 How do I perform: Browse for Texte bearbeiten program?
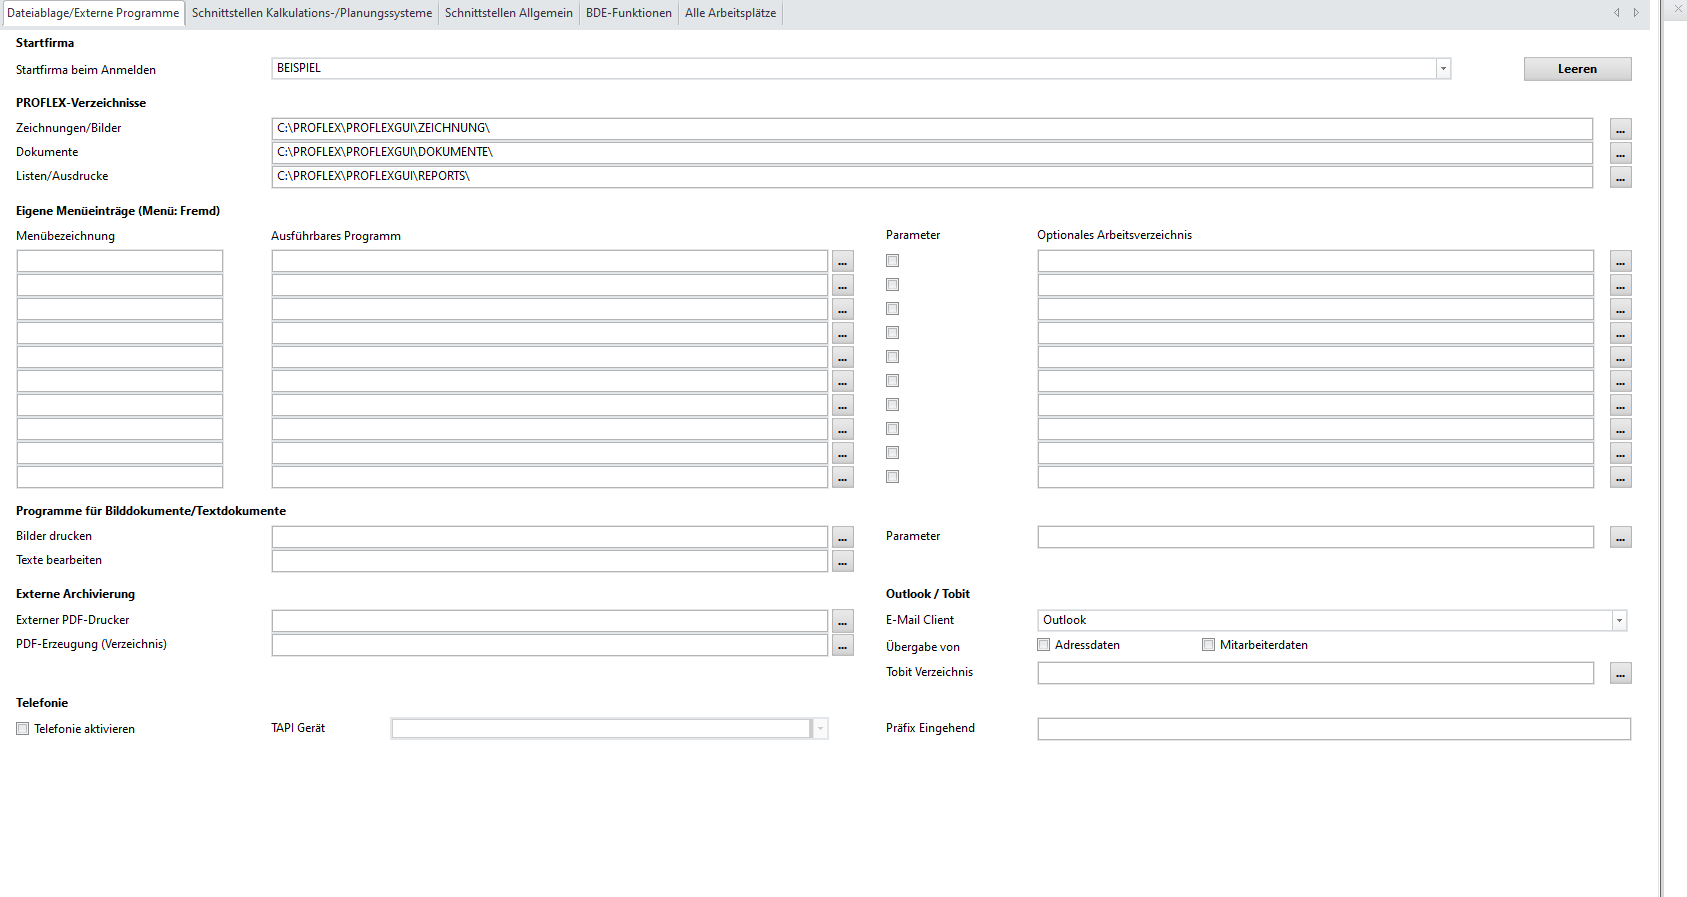tap(843, 561)
